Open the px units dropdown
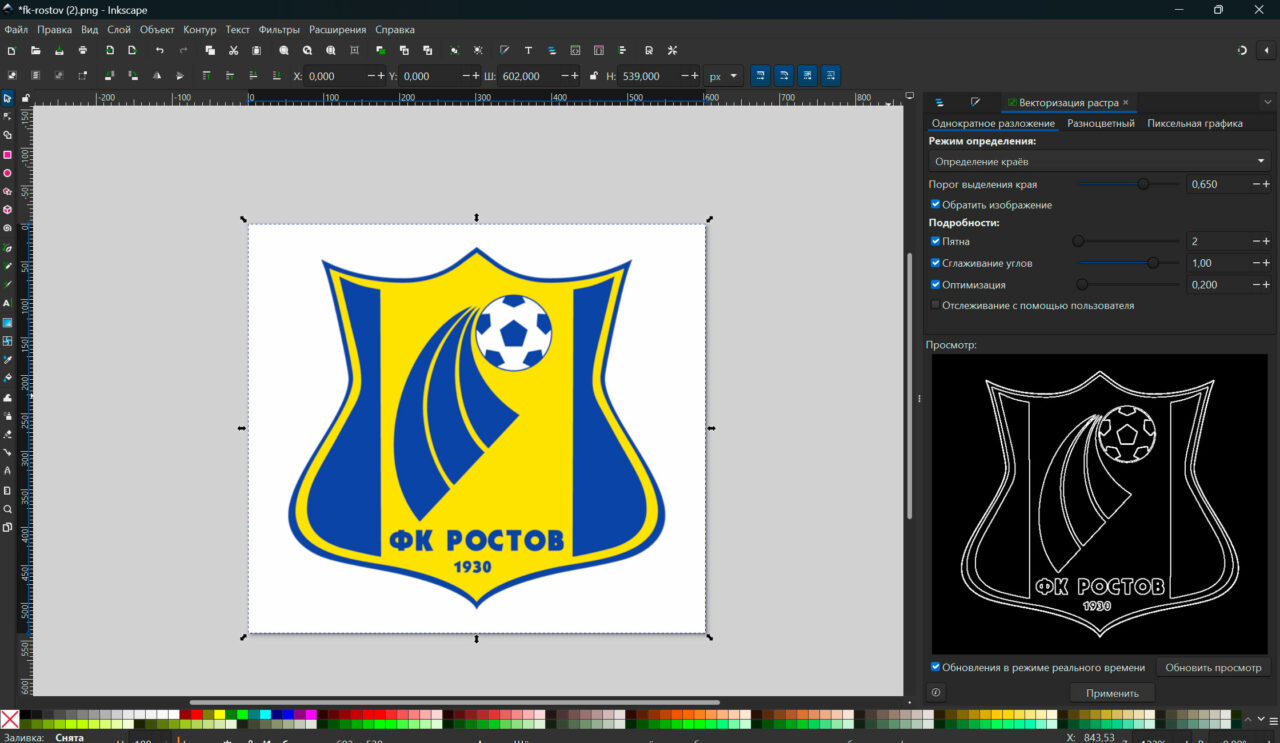The image size is (1280, 743). [x=723, y=76]
